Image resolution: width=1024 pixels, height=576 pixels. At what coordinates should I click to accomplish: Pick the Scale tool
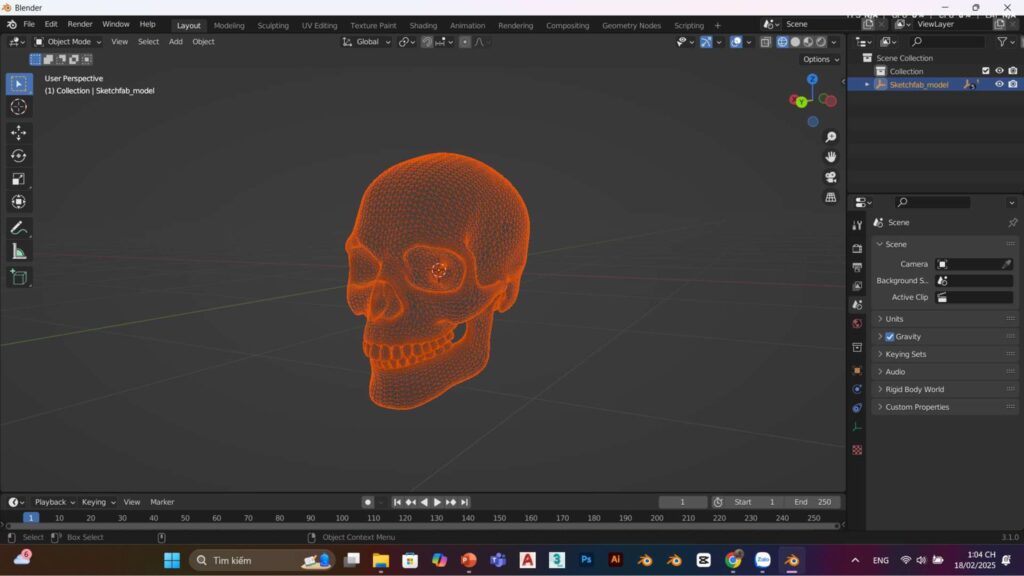[18, 179]
